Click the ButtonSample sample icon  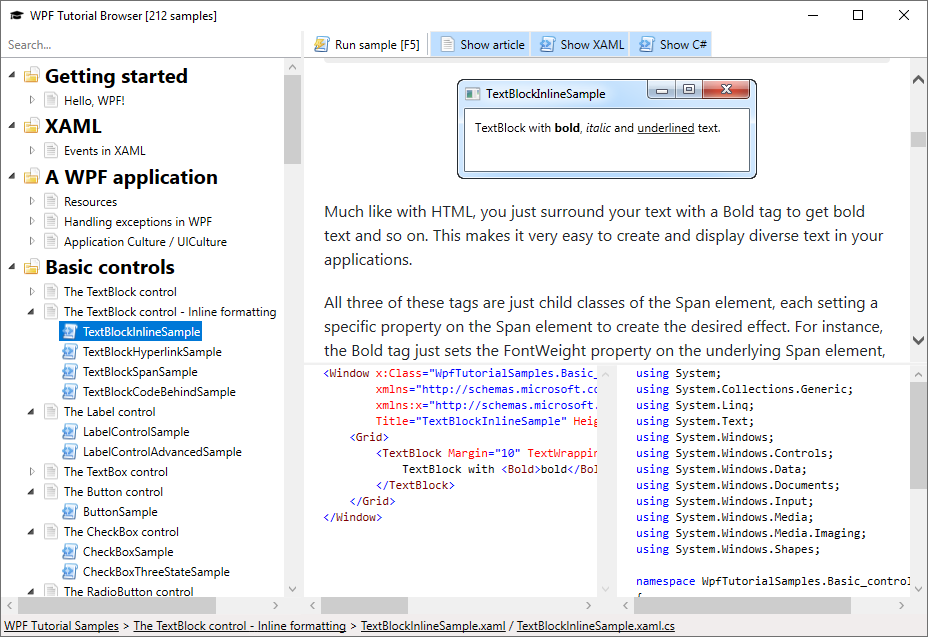pyautogui.click(x=68, y=511)
